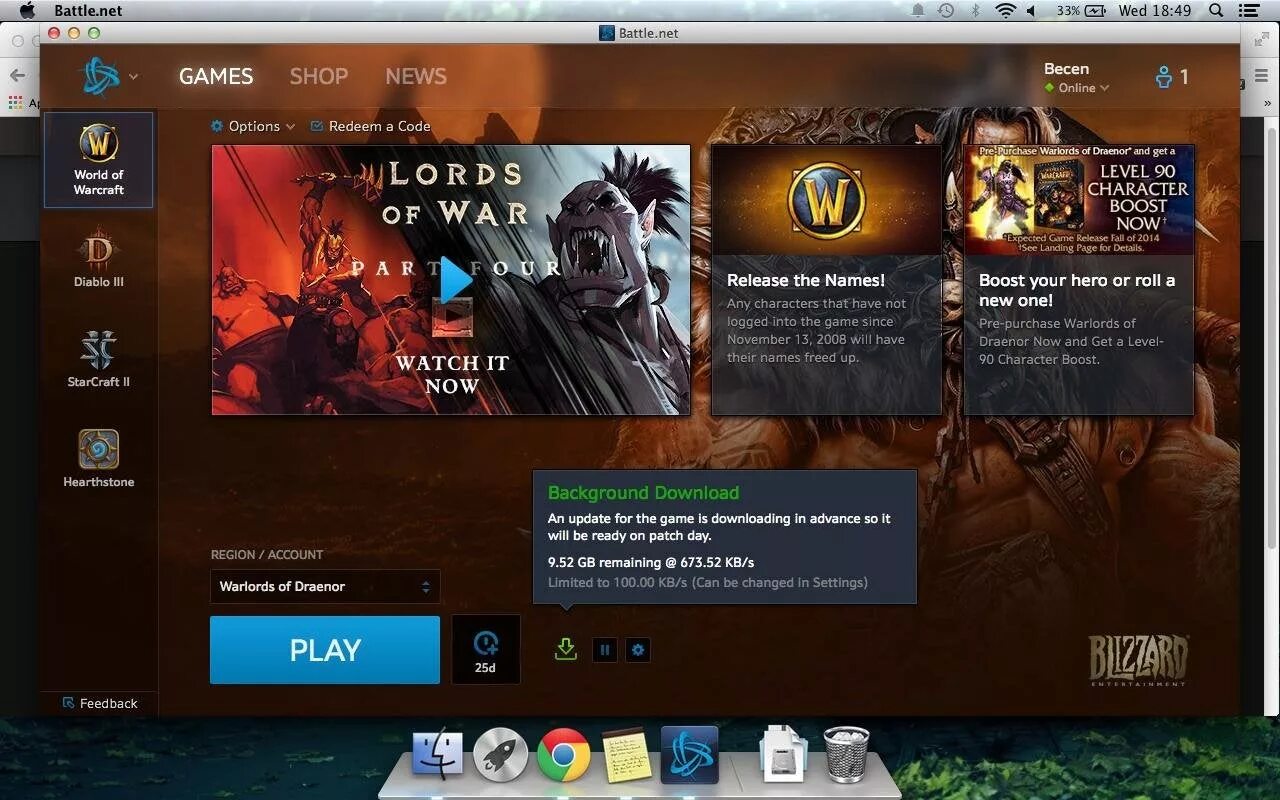Select World of Warcraft in the game sidebar

[97, 159]
